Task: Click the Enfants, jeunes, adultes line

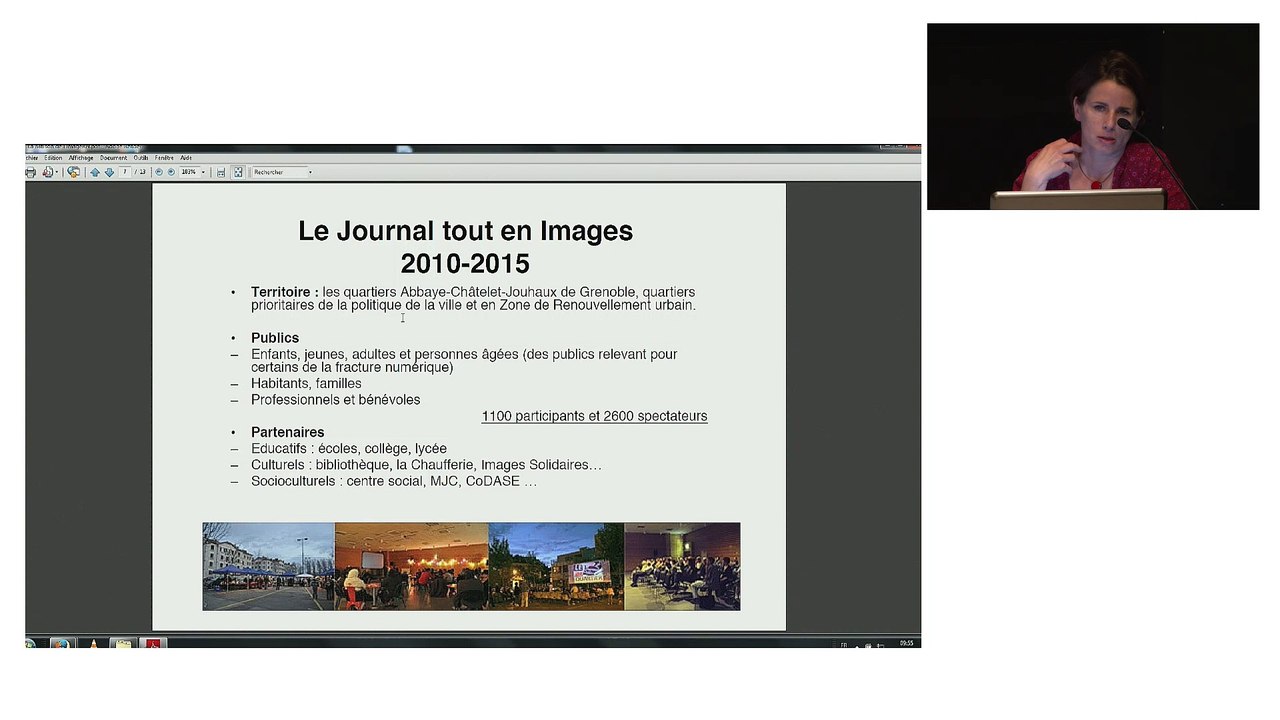Action: click(464, 361)
